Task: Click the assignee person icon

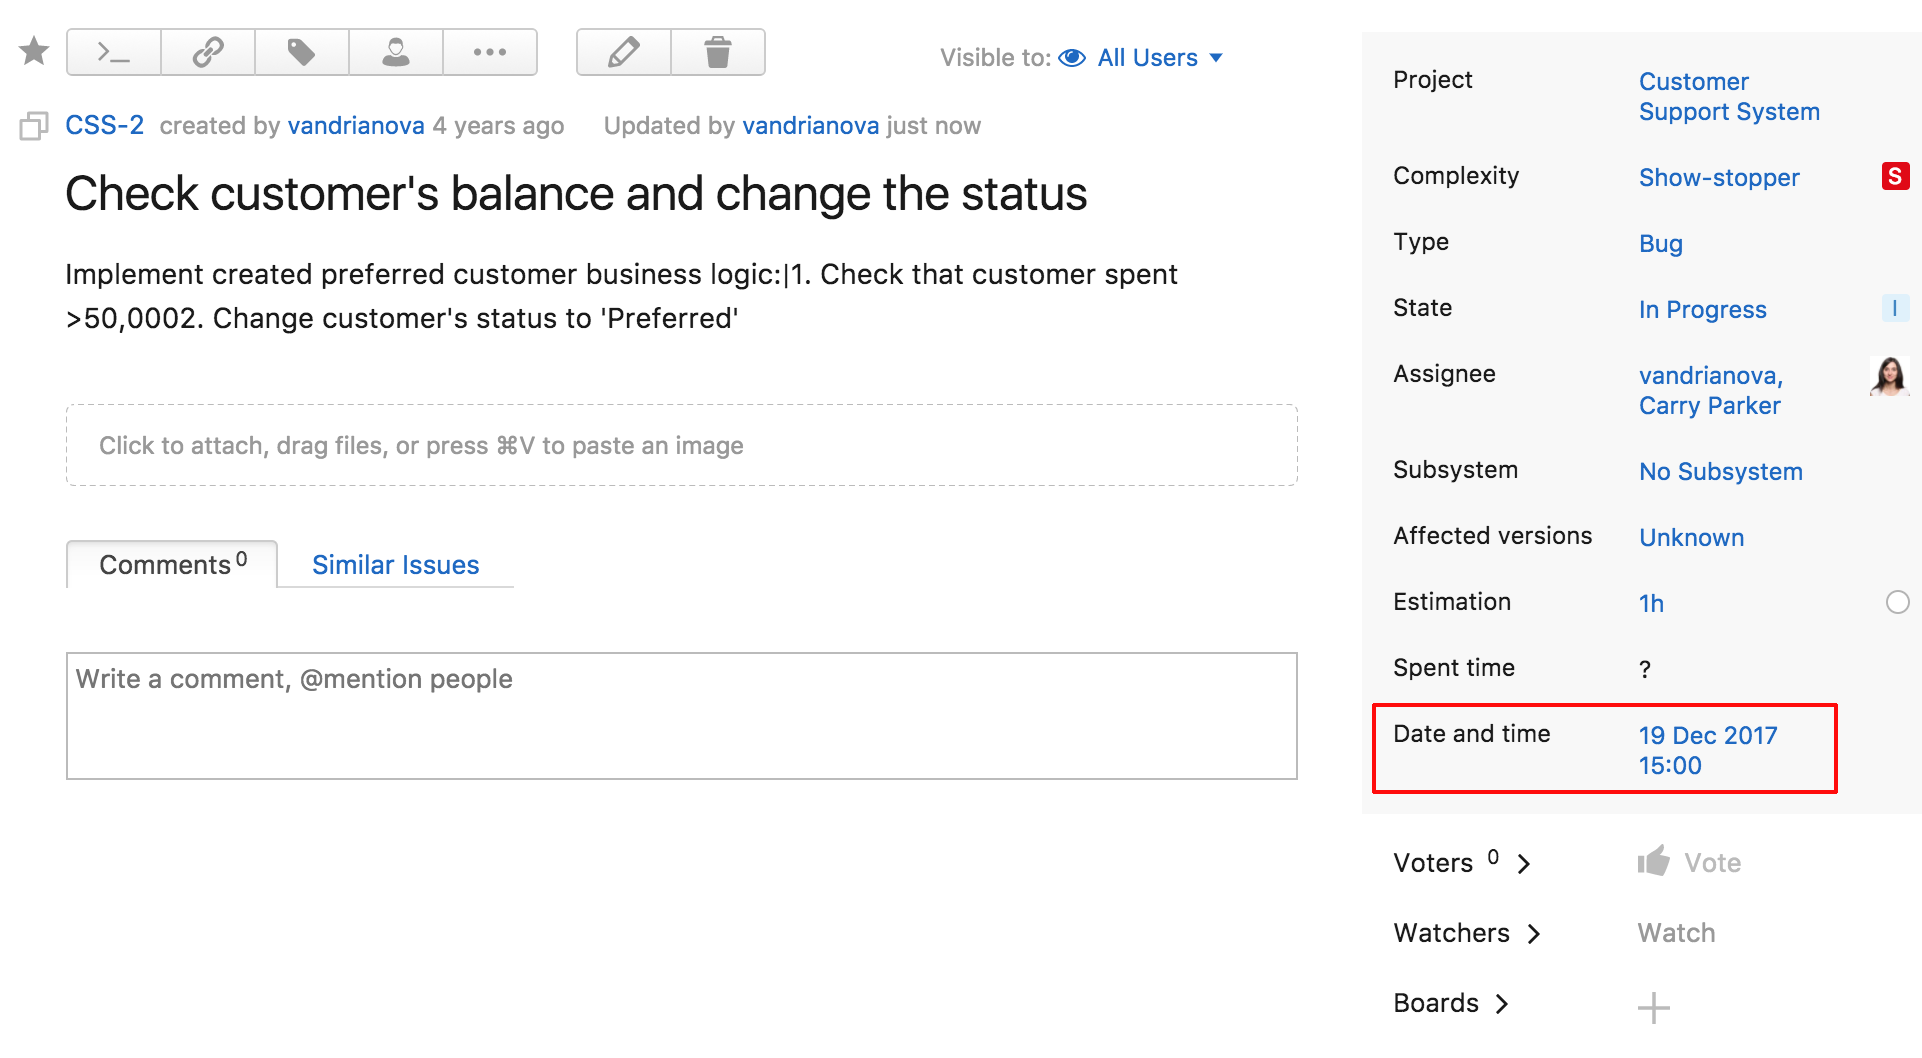Action: pos(396,52)
